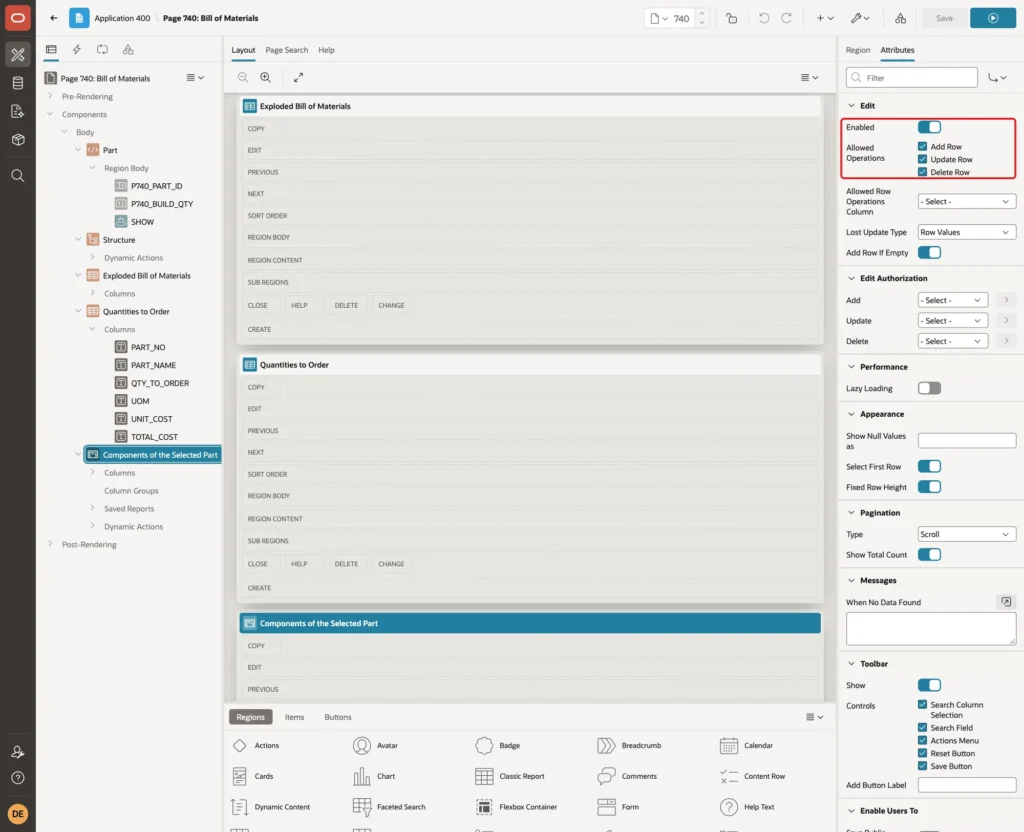The image size is (1024, 832).
Task: Open the App Builder icon in sidebar
Action: (18, 55)
